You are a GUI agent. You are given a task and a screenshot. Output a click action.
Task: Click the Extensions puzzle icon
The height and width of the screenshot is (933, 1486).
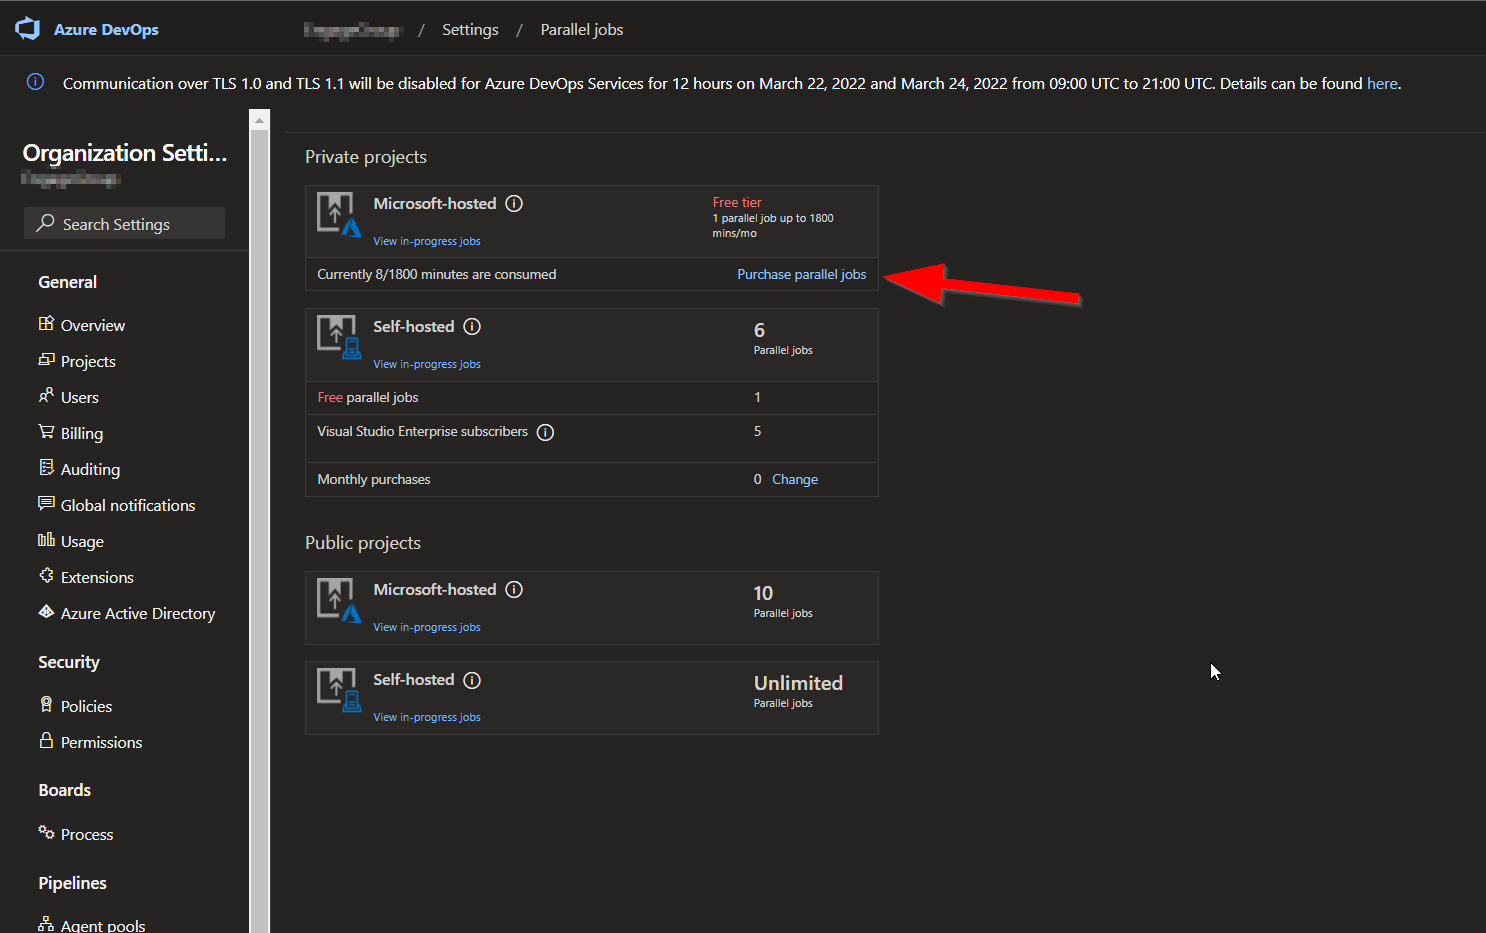point(46,575)
